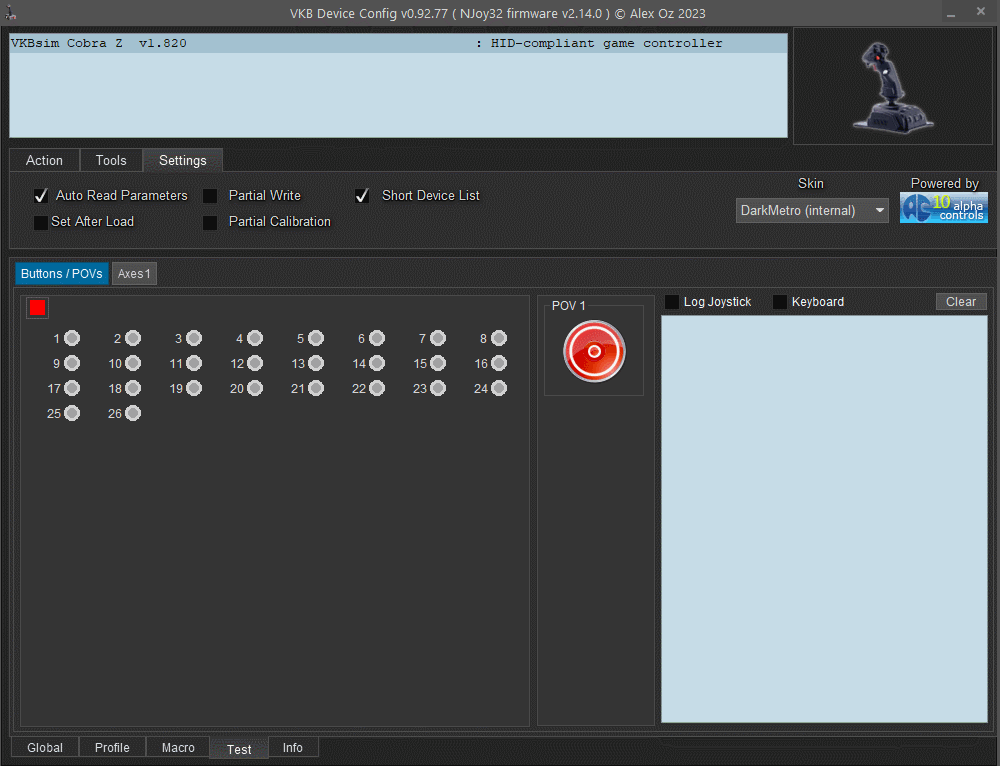The image size is (1000, 766).
Task: Open the Axes1 tab
Action: (134, 274)
